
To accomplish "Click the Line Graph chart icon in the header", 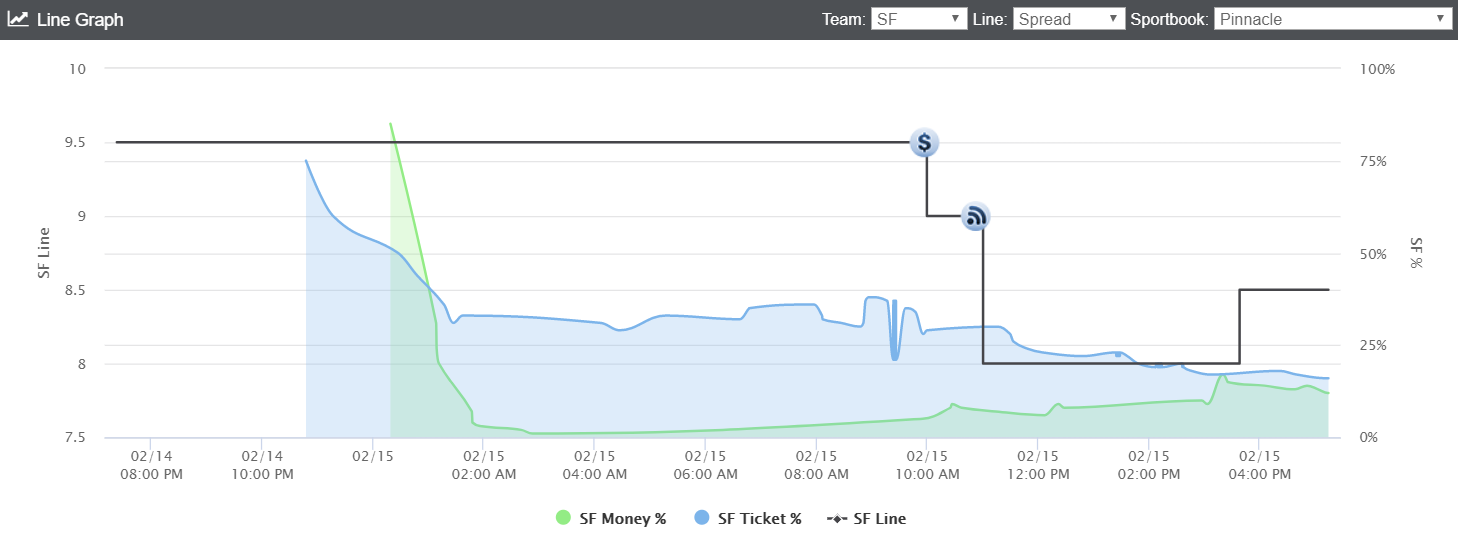I will (18, 19).
